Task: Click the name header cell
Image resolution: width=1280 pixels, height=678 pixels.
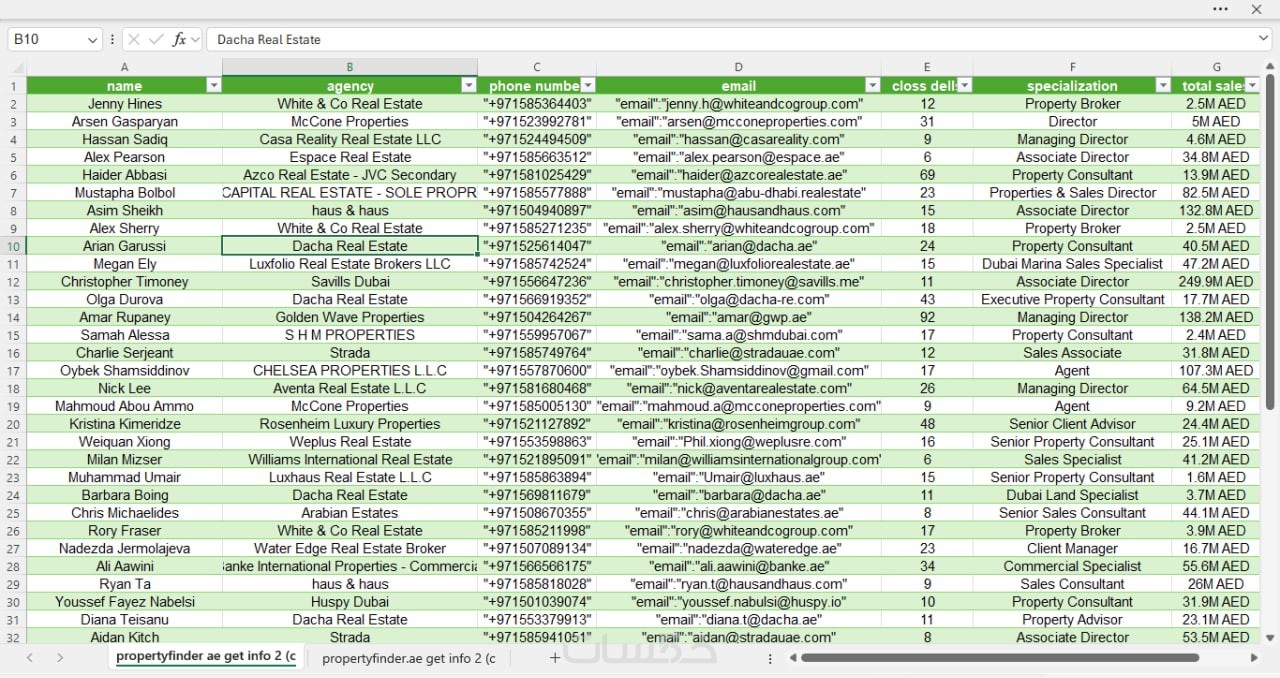Action: pos(124,86)
